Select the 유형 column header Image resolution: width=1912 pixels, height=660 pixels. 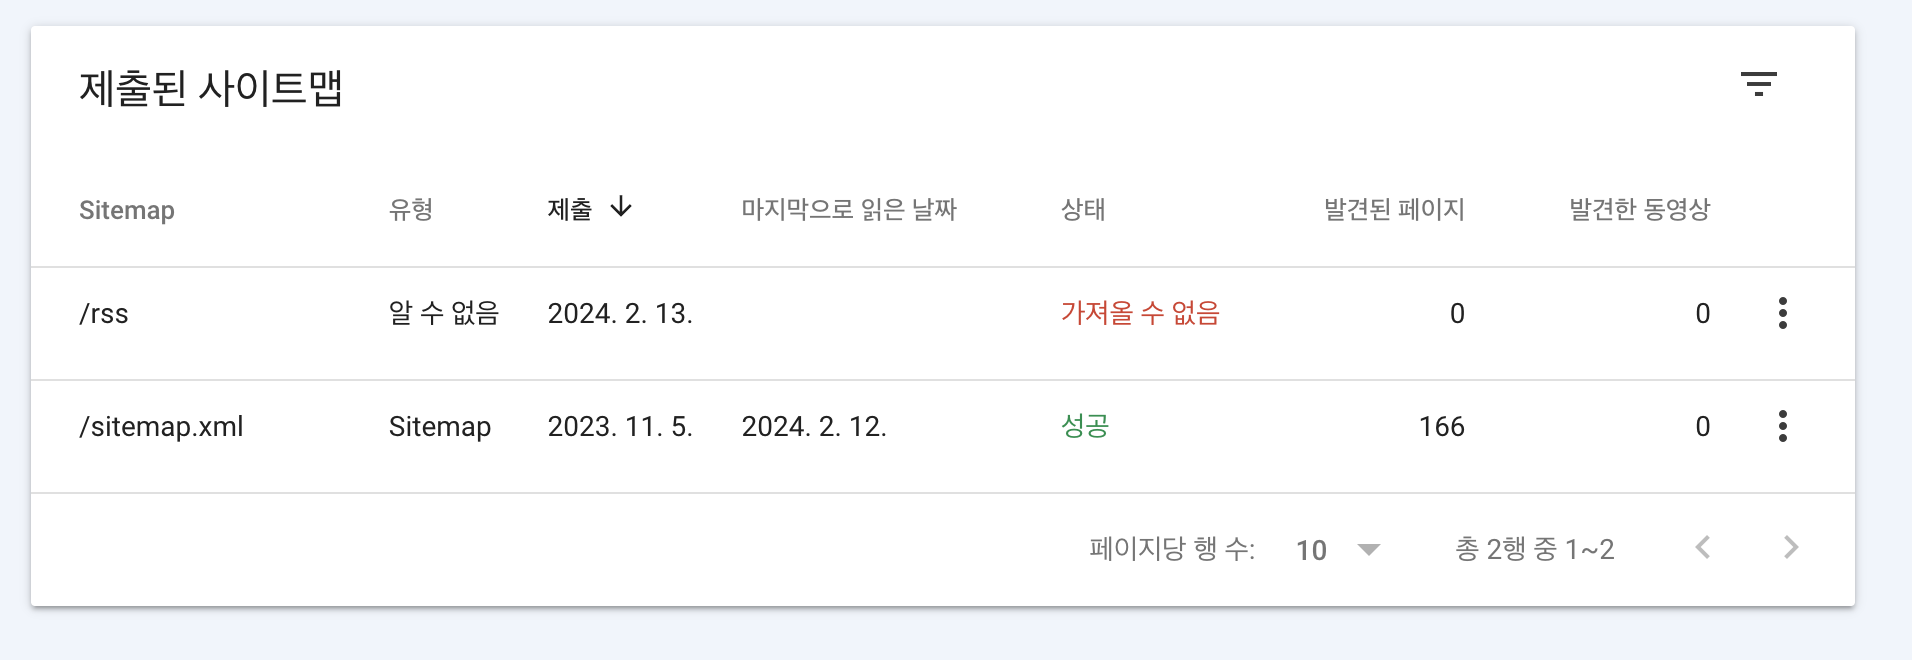pyautogui.click(x=411, y=210)
